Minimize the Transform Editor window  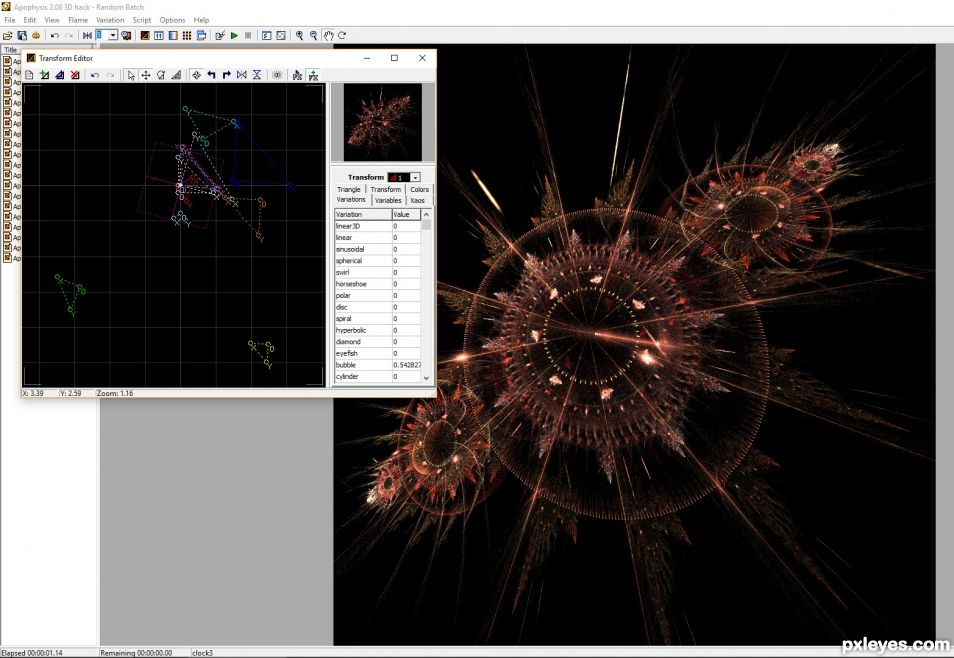click(367, 58)
